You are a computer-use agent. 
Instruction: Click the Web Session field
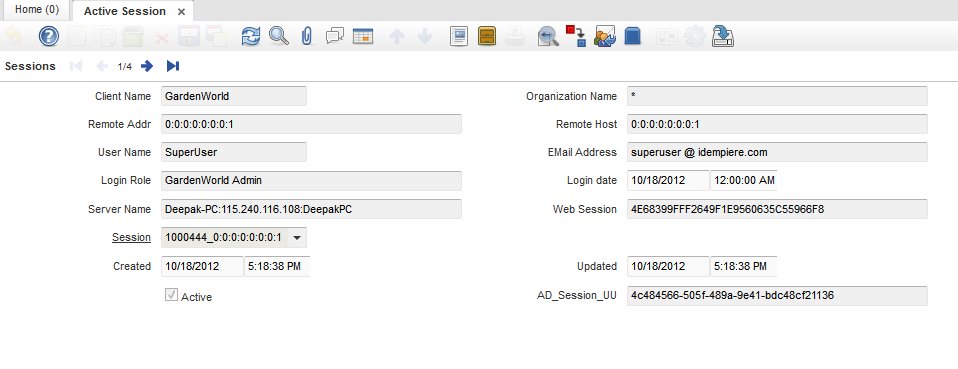777,209
